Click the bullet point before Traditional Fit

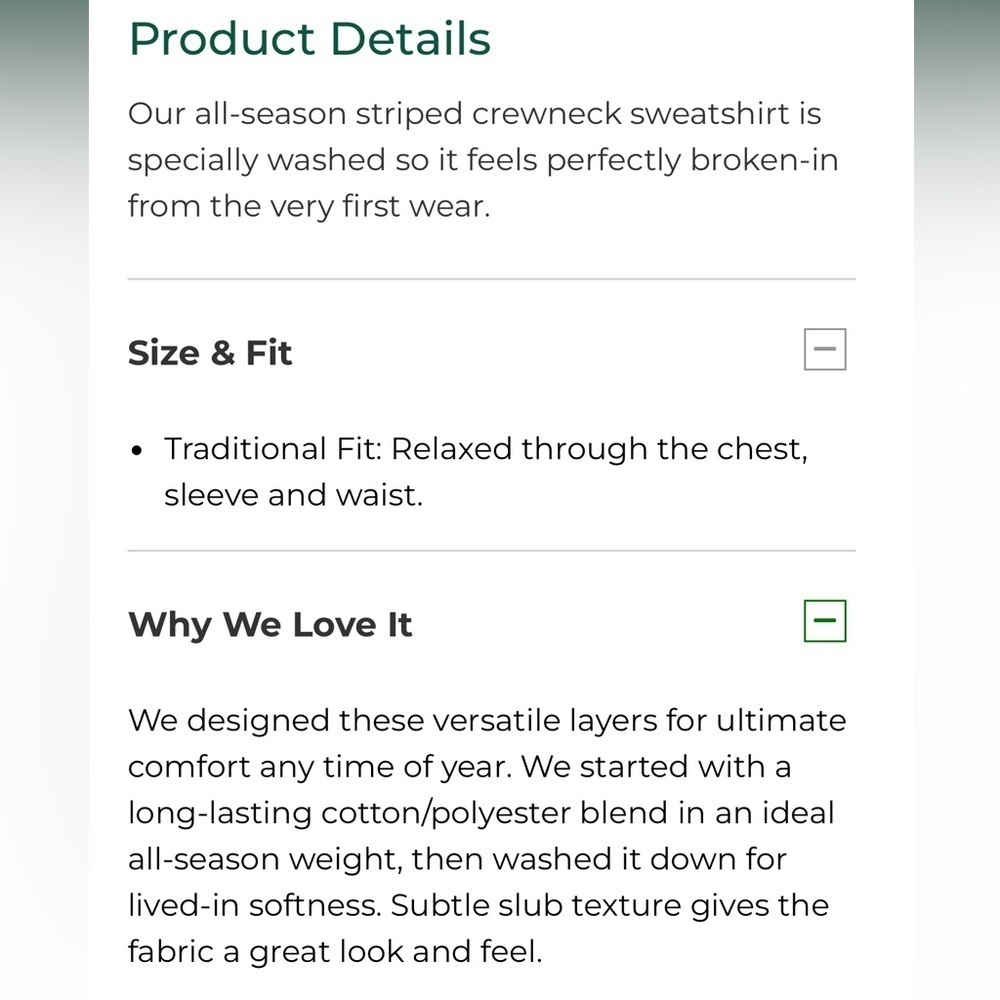pos(138,451)
